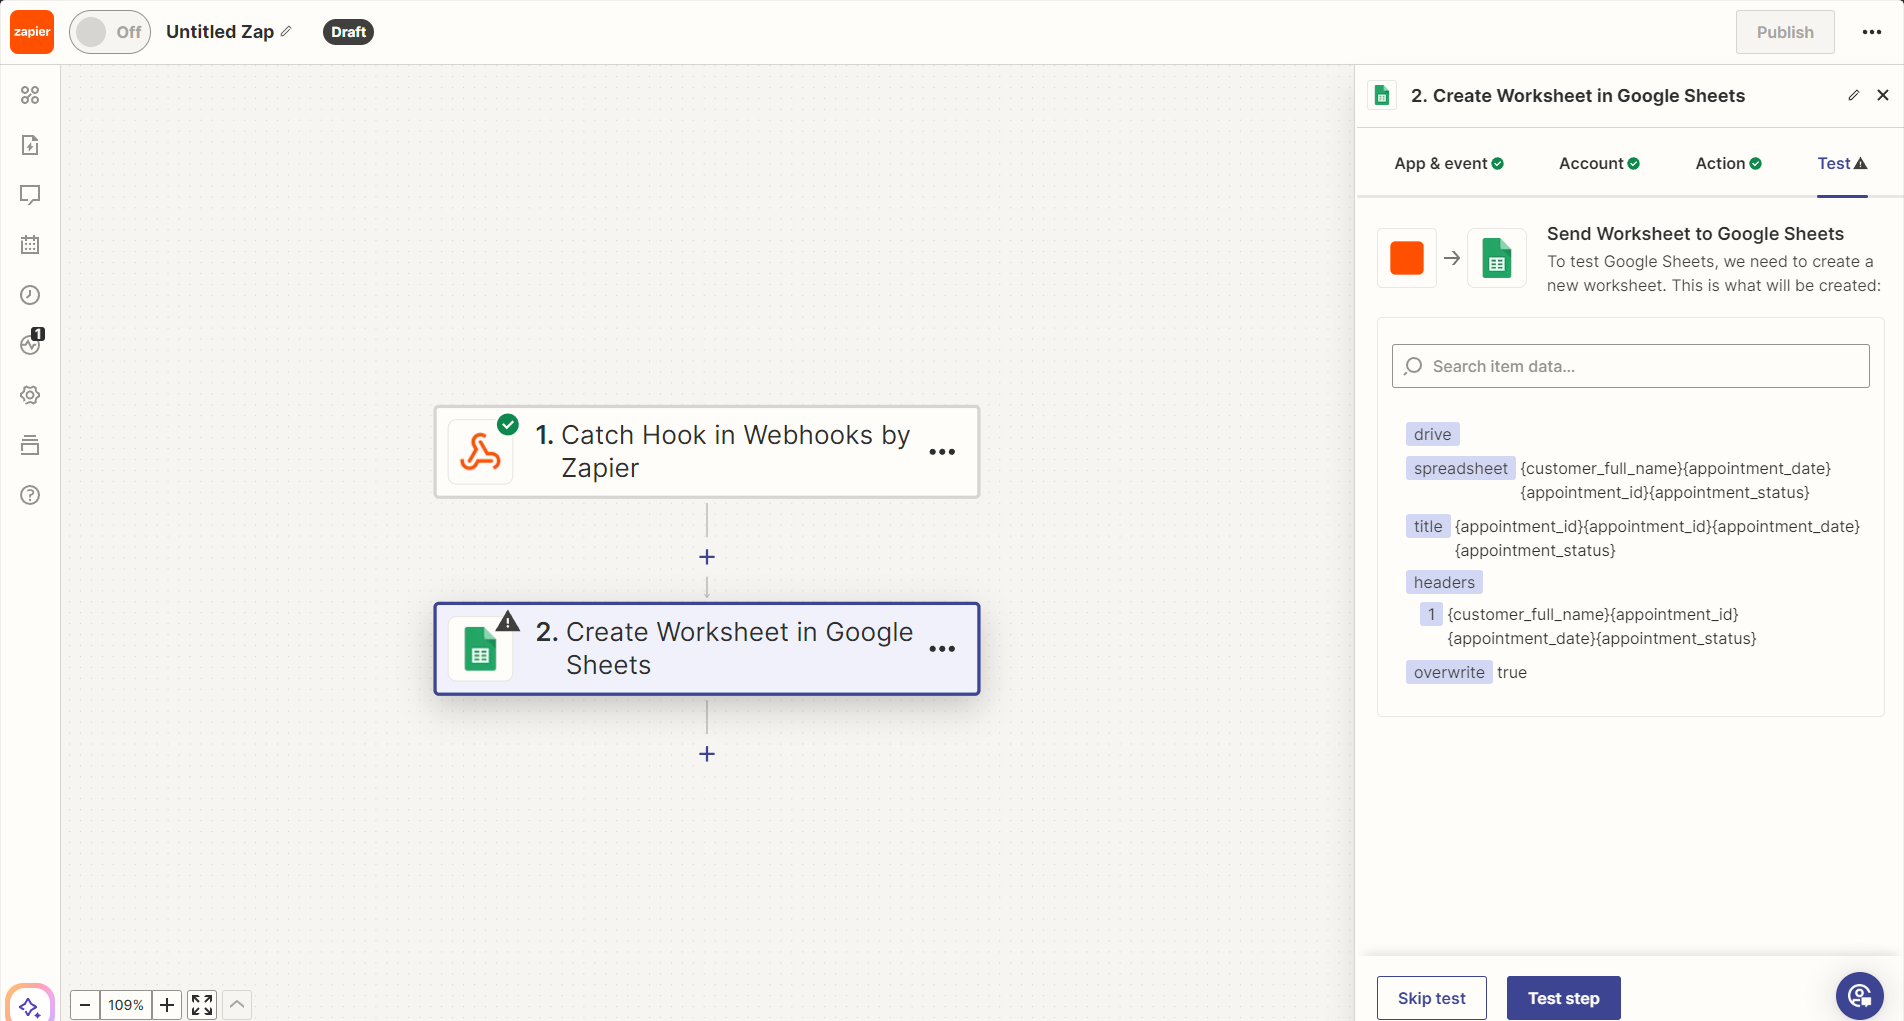
Task: Click the Search item data field
Action: 1629,366
